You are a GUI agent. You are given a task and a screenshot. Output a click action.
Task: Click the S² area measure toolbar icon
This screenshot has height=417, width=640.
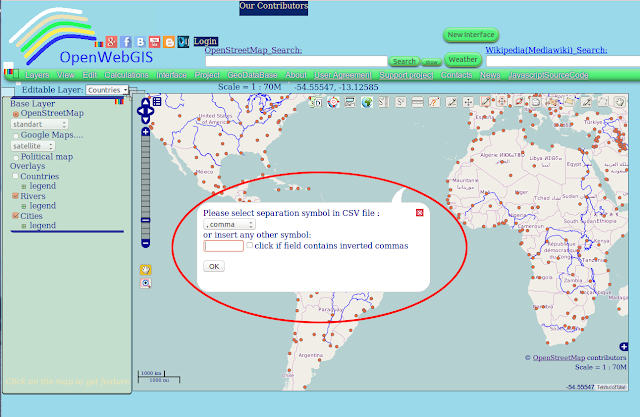(401, 102)
